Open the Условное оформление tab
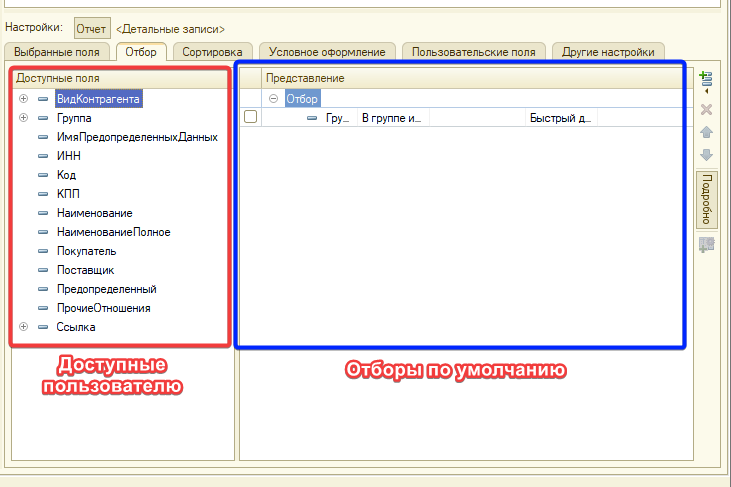This screenshot has height=487, width=731. (x=327, y=51)
